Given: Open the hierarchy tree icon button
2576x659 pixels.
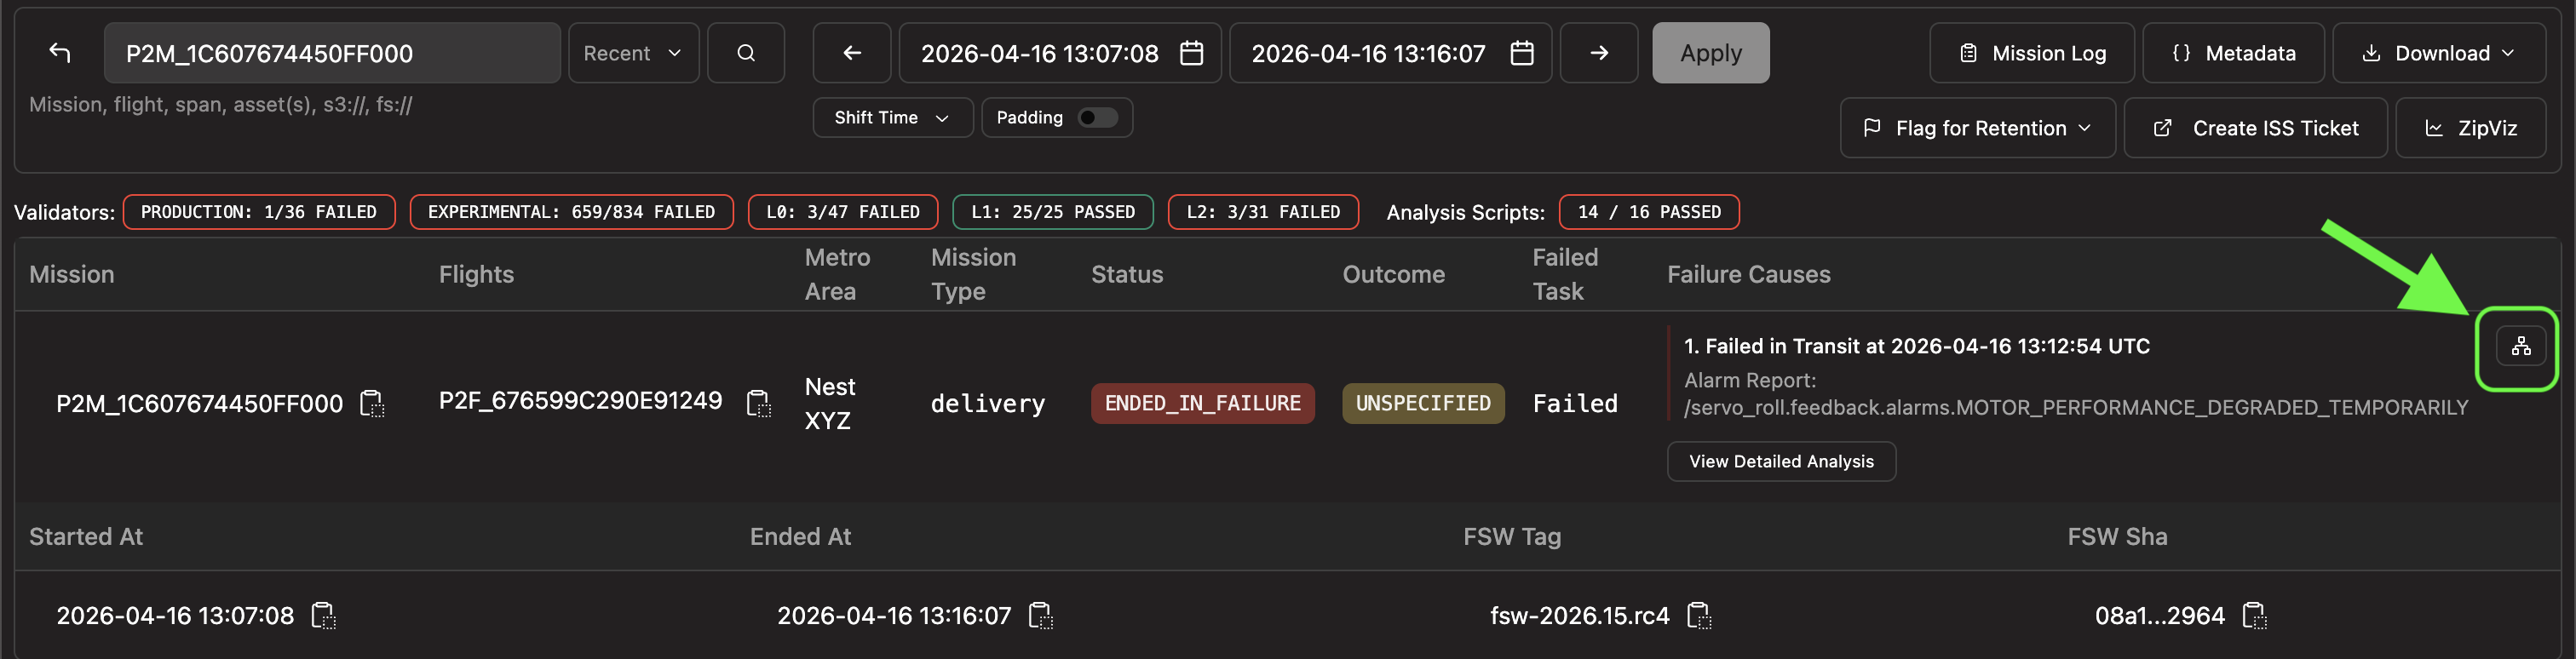Looking at the screenshot, I should point(2521,346).
